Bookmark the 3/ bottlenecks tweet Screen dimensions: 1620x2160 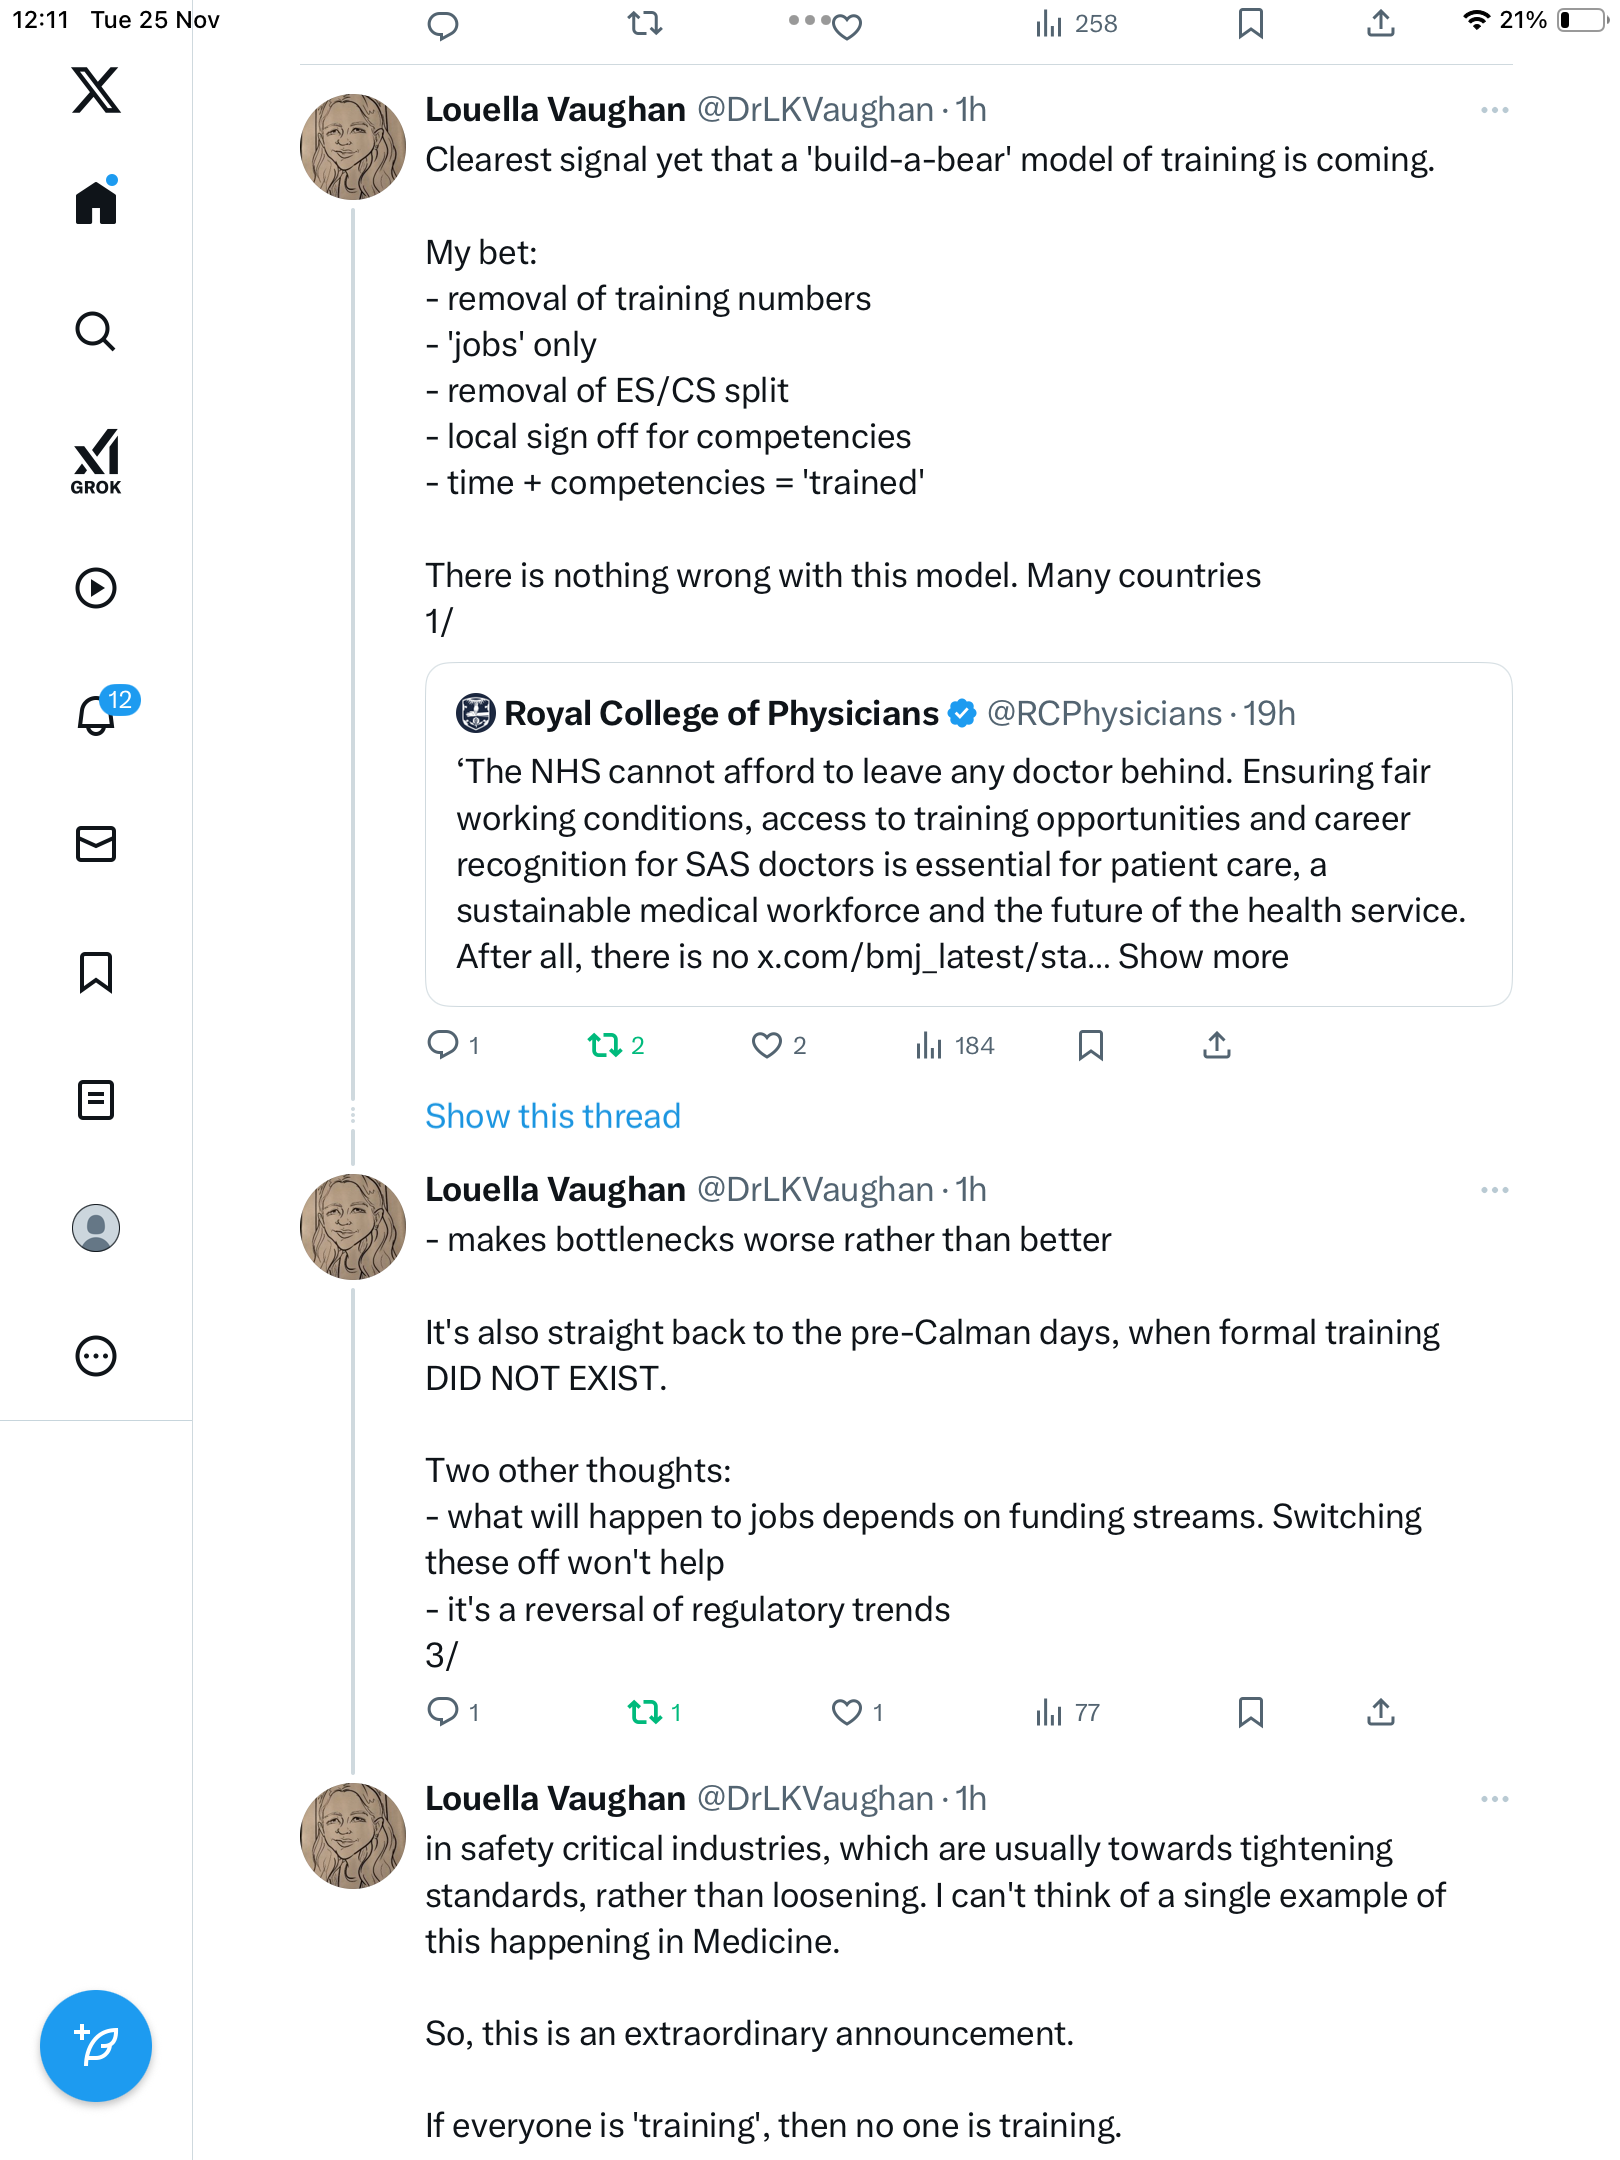[x=1250, y=1713]
